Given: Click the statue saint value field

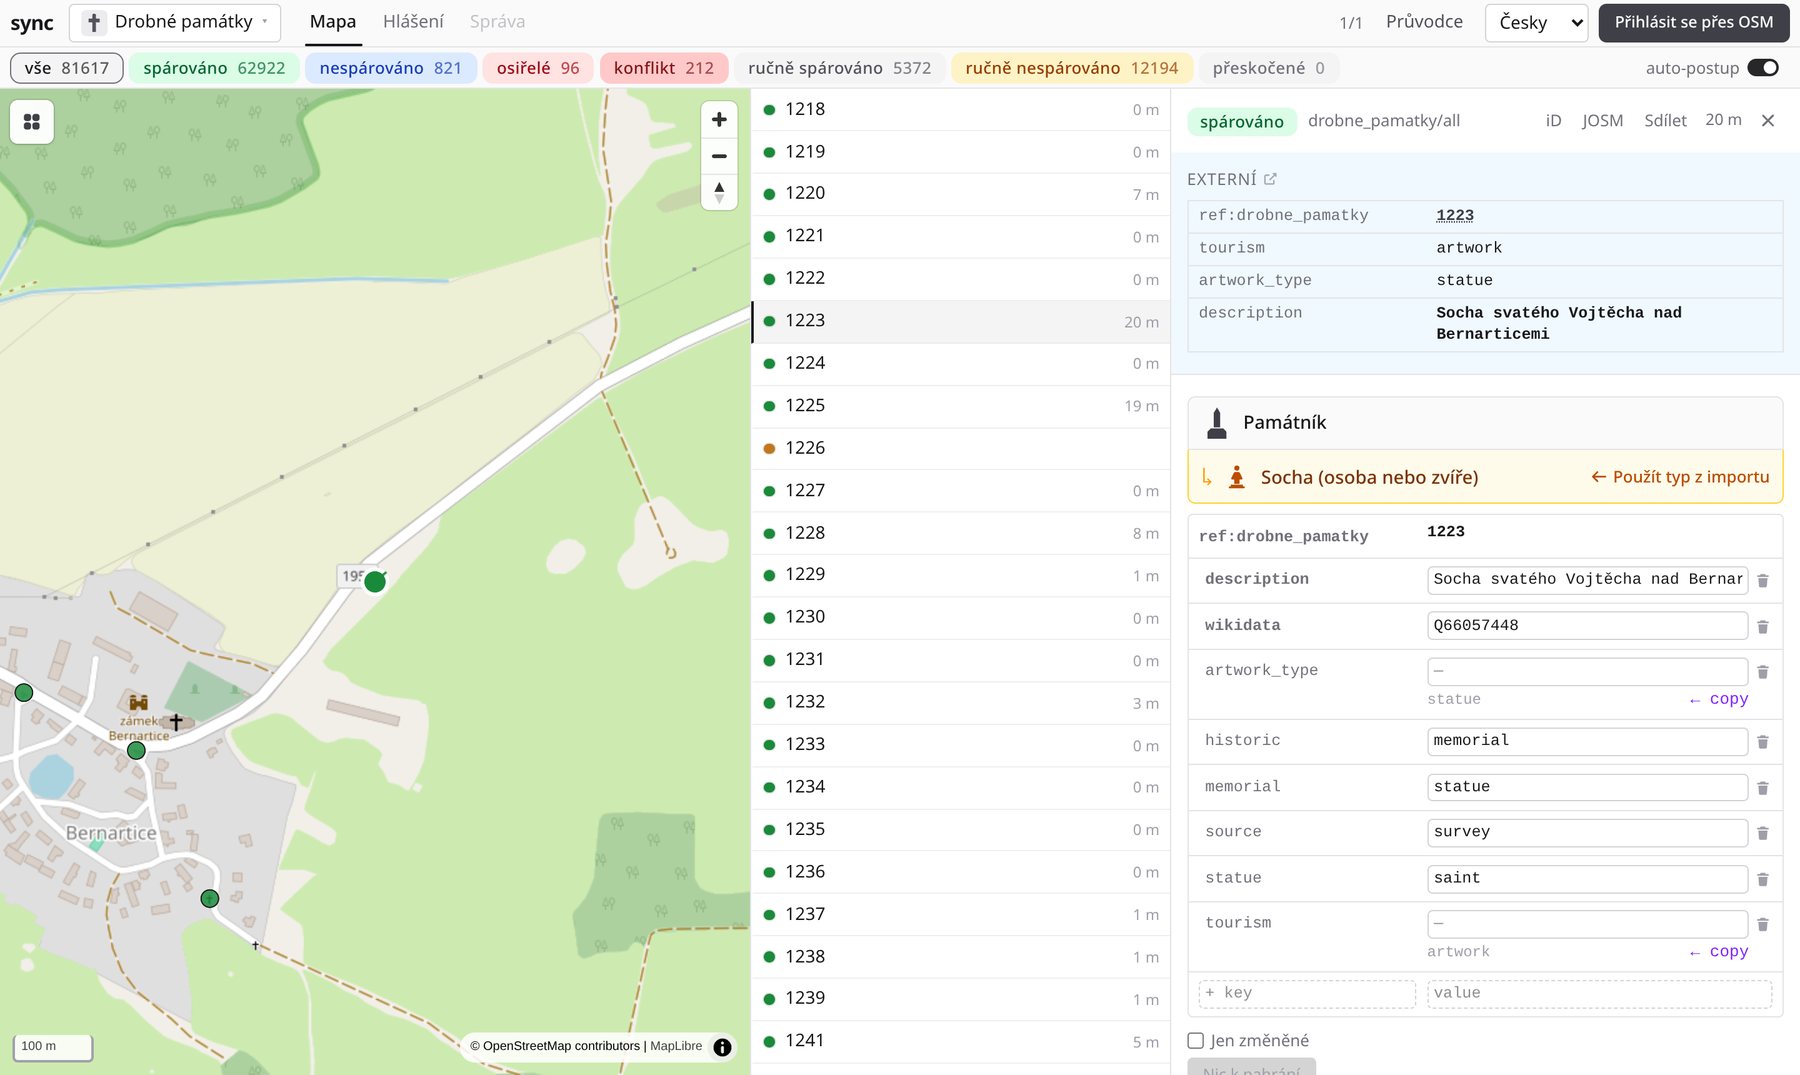Looking at the screenshot, I should coord(1587,879).
